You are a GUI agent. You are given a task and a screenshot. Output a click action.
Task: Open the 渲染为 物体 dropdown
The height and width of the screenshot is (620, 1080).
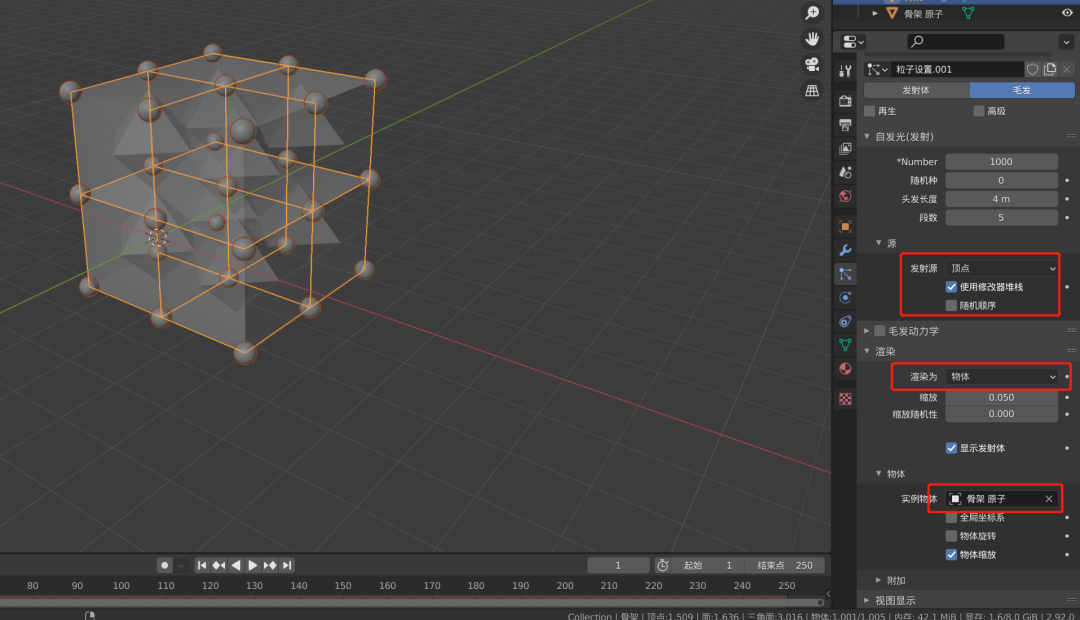tap(1002, 376)
